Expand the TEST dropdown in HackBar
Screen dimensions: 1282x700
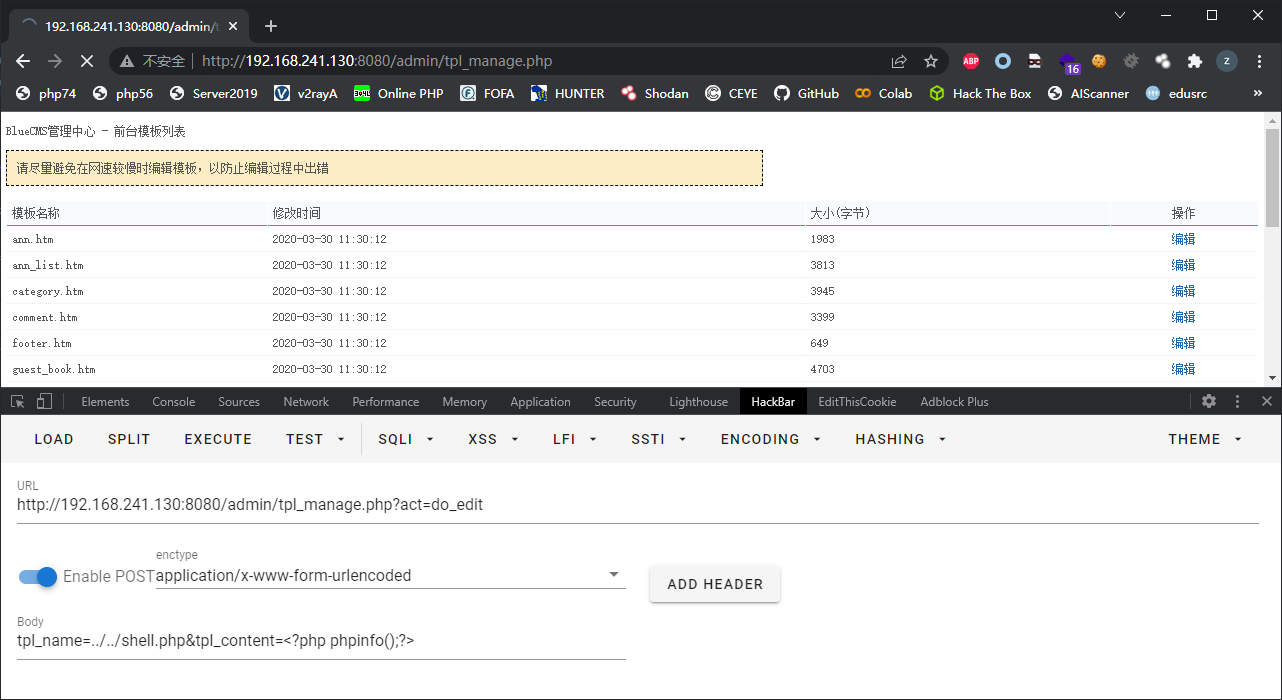[x=315, y=439]
